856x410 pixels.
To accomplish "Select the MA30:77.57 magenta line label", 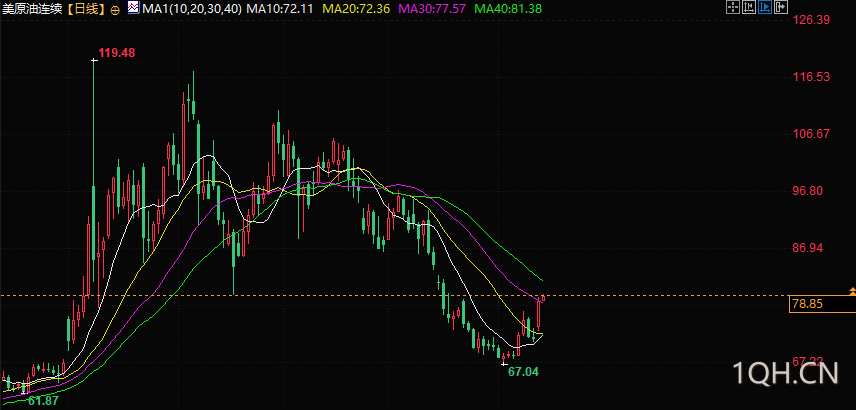I will (x=432, y=9).
